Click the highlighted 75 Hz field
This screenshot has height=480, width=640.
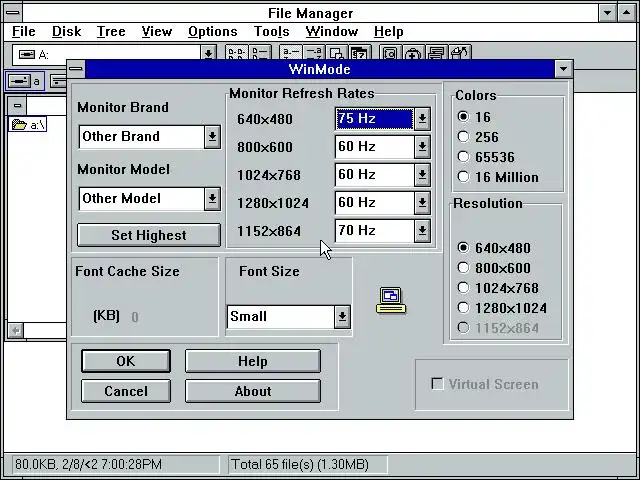pos(374,119)
